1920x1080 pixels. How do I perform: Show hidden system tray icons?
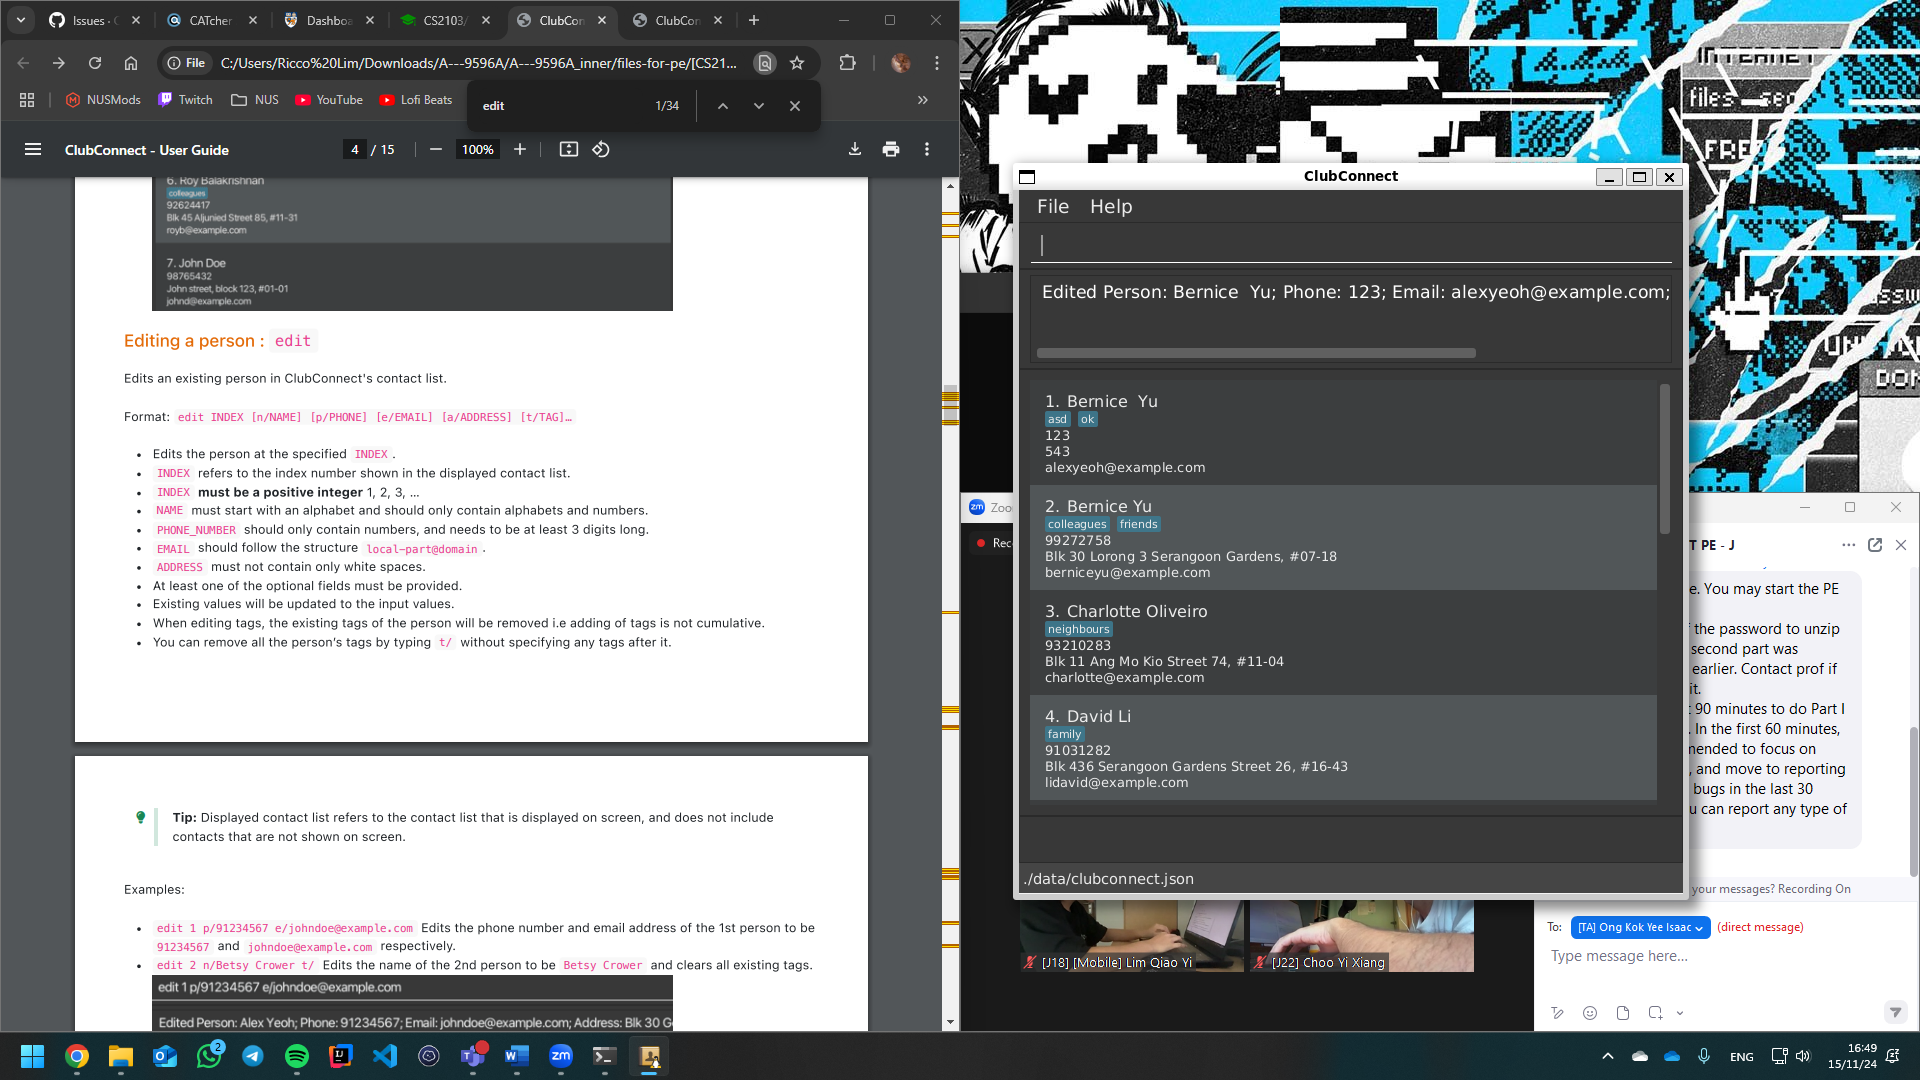coord(1607,1056)
